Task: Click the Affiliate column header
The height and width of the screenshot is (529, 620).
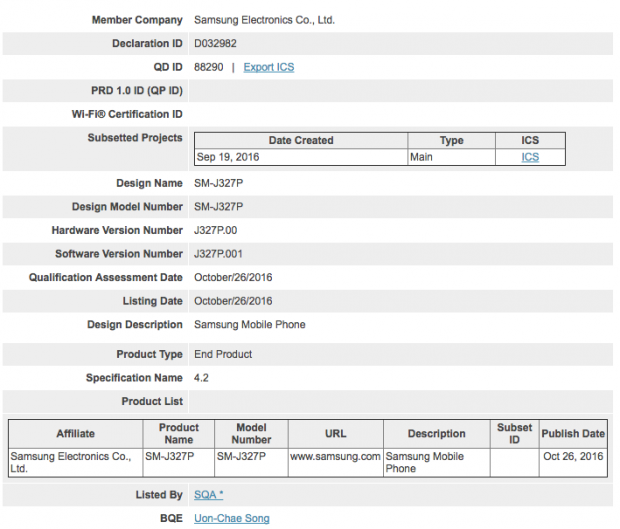Action: (x=75, y=434)
